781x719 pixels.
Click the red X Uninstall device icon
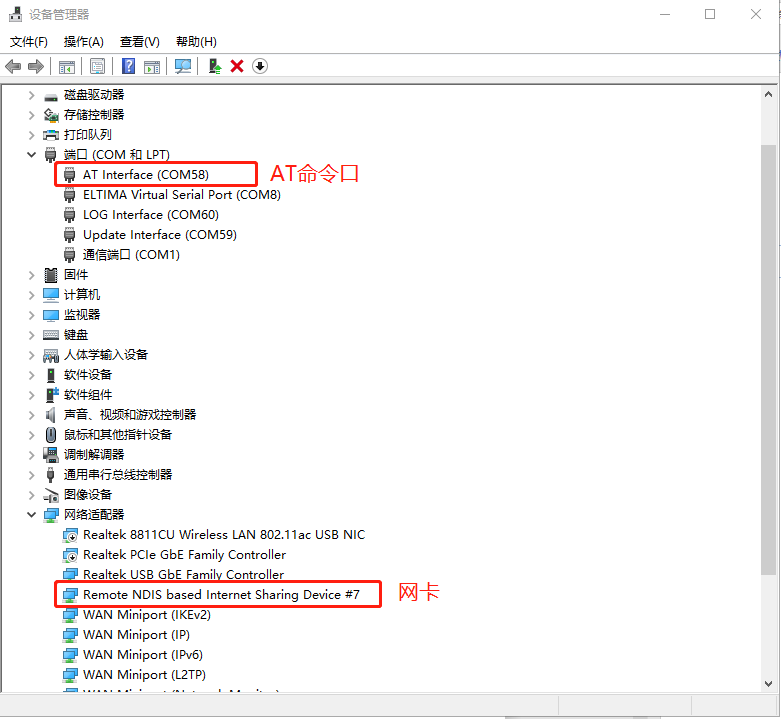(237, 66)
